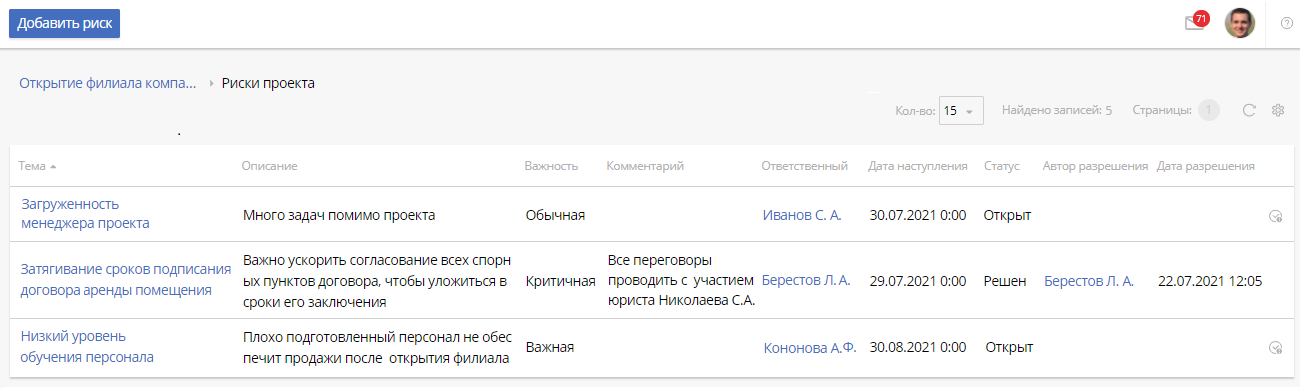
Task: Click page number 1 in pagination
Action: (x=1208, y=110)
